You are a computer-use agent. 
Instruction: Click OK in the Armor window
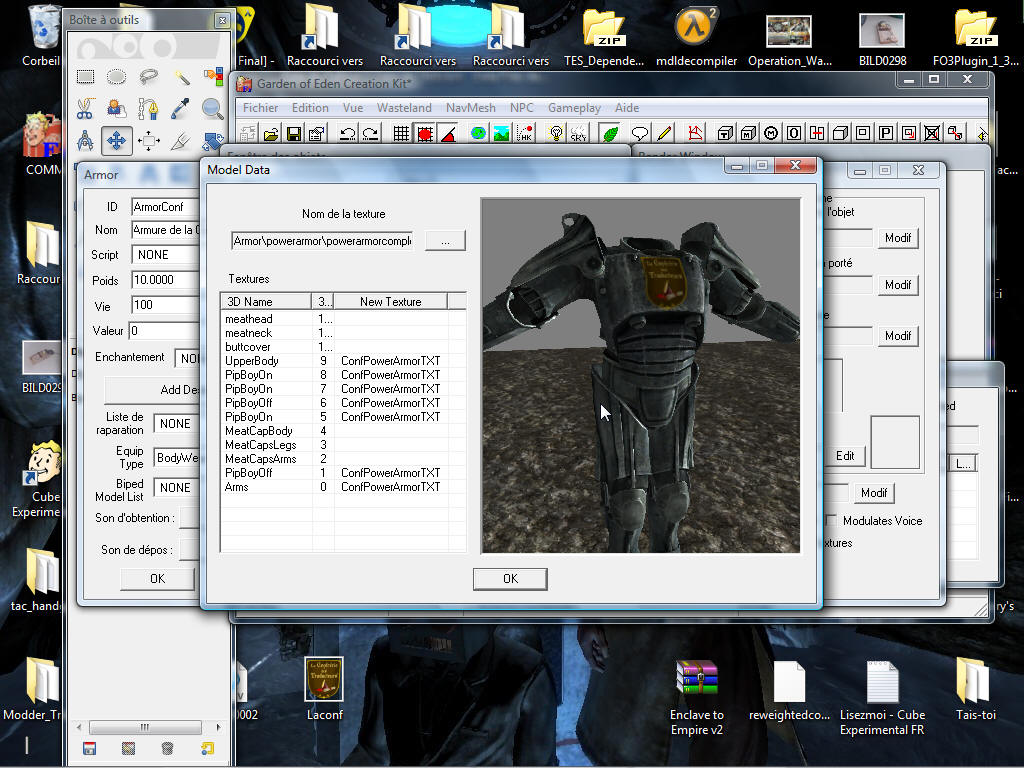coord(157,579)
